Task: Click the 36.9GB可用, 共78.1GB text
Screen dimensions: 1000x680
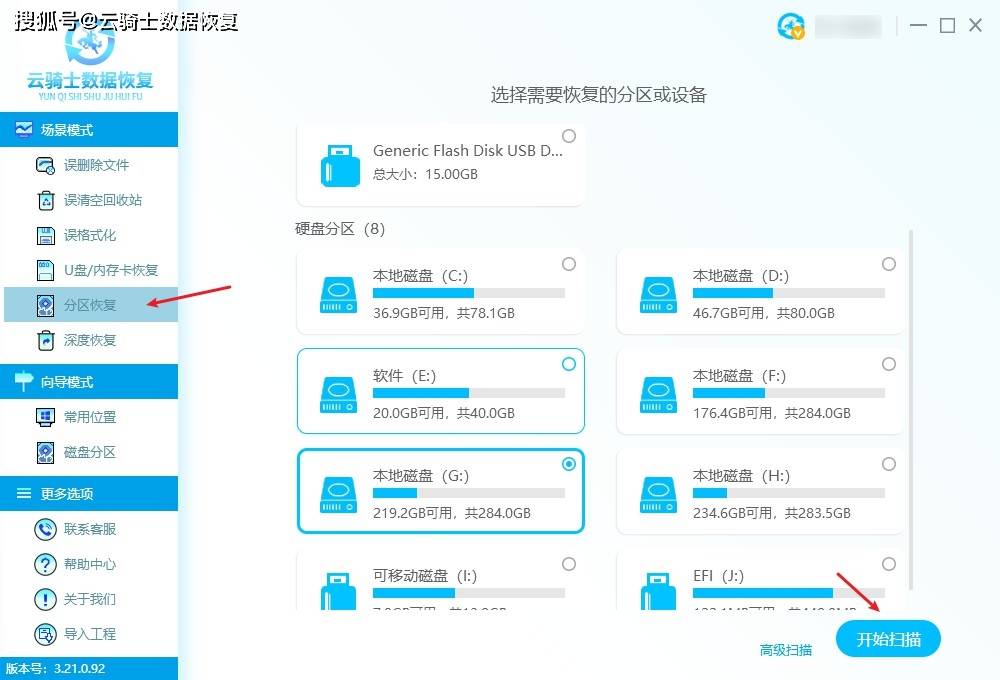Action: point(444,313)
